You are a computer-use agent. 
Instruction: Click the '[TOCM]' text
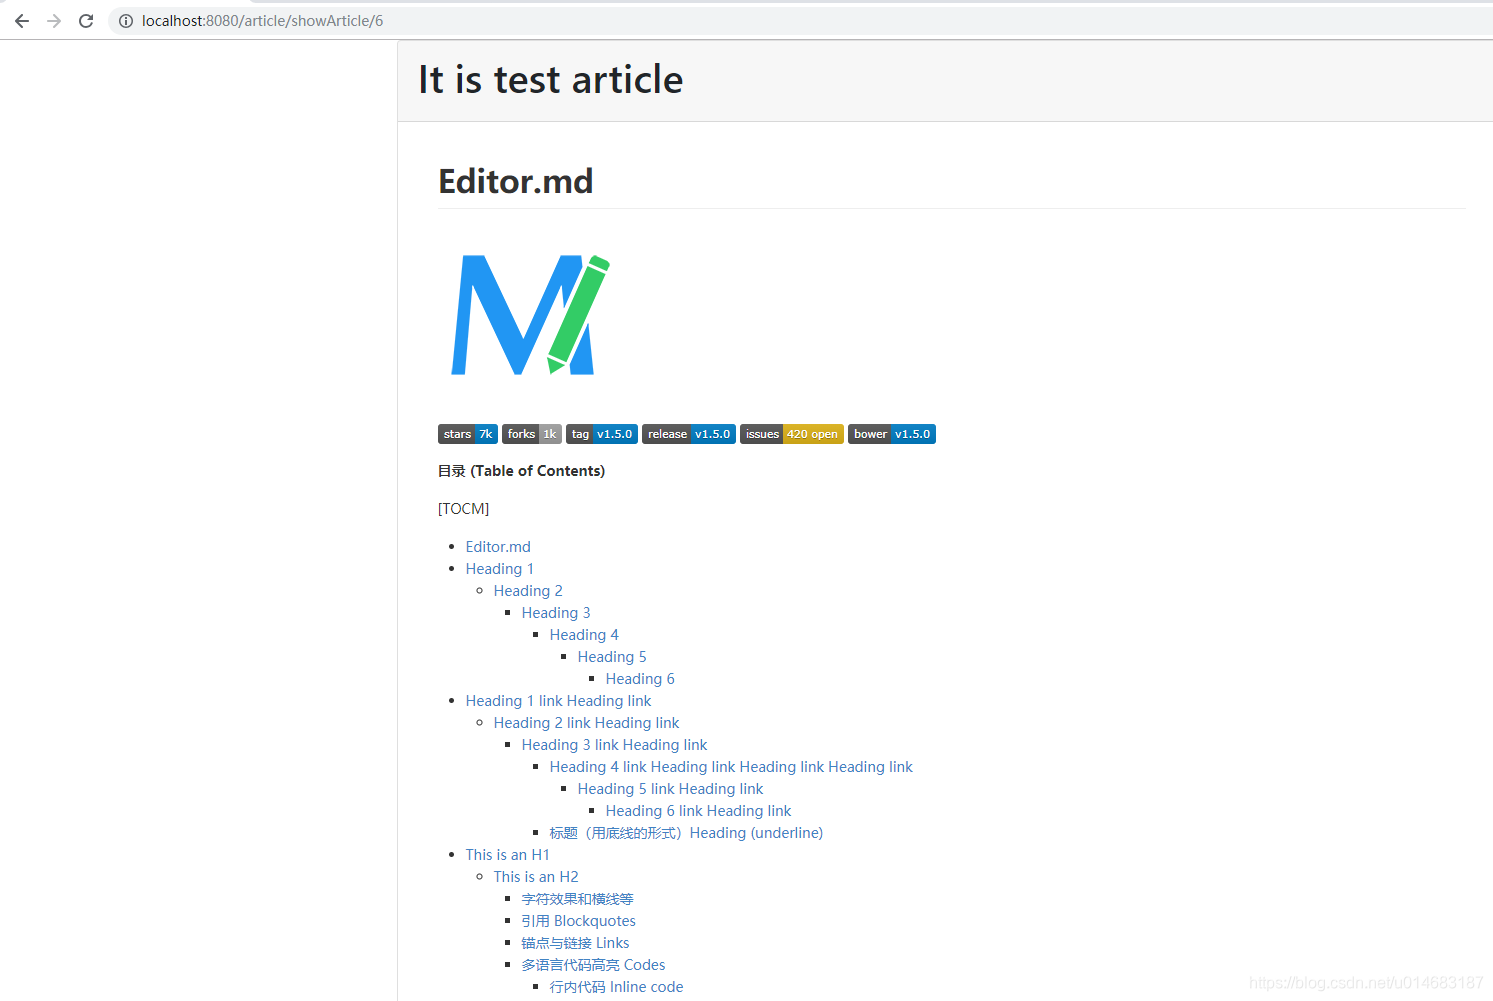pyautogui.click(x=463, y=509)
